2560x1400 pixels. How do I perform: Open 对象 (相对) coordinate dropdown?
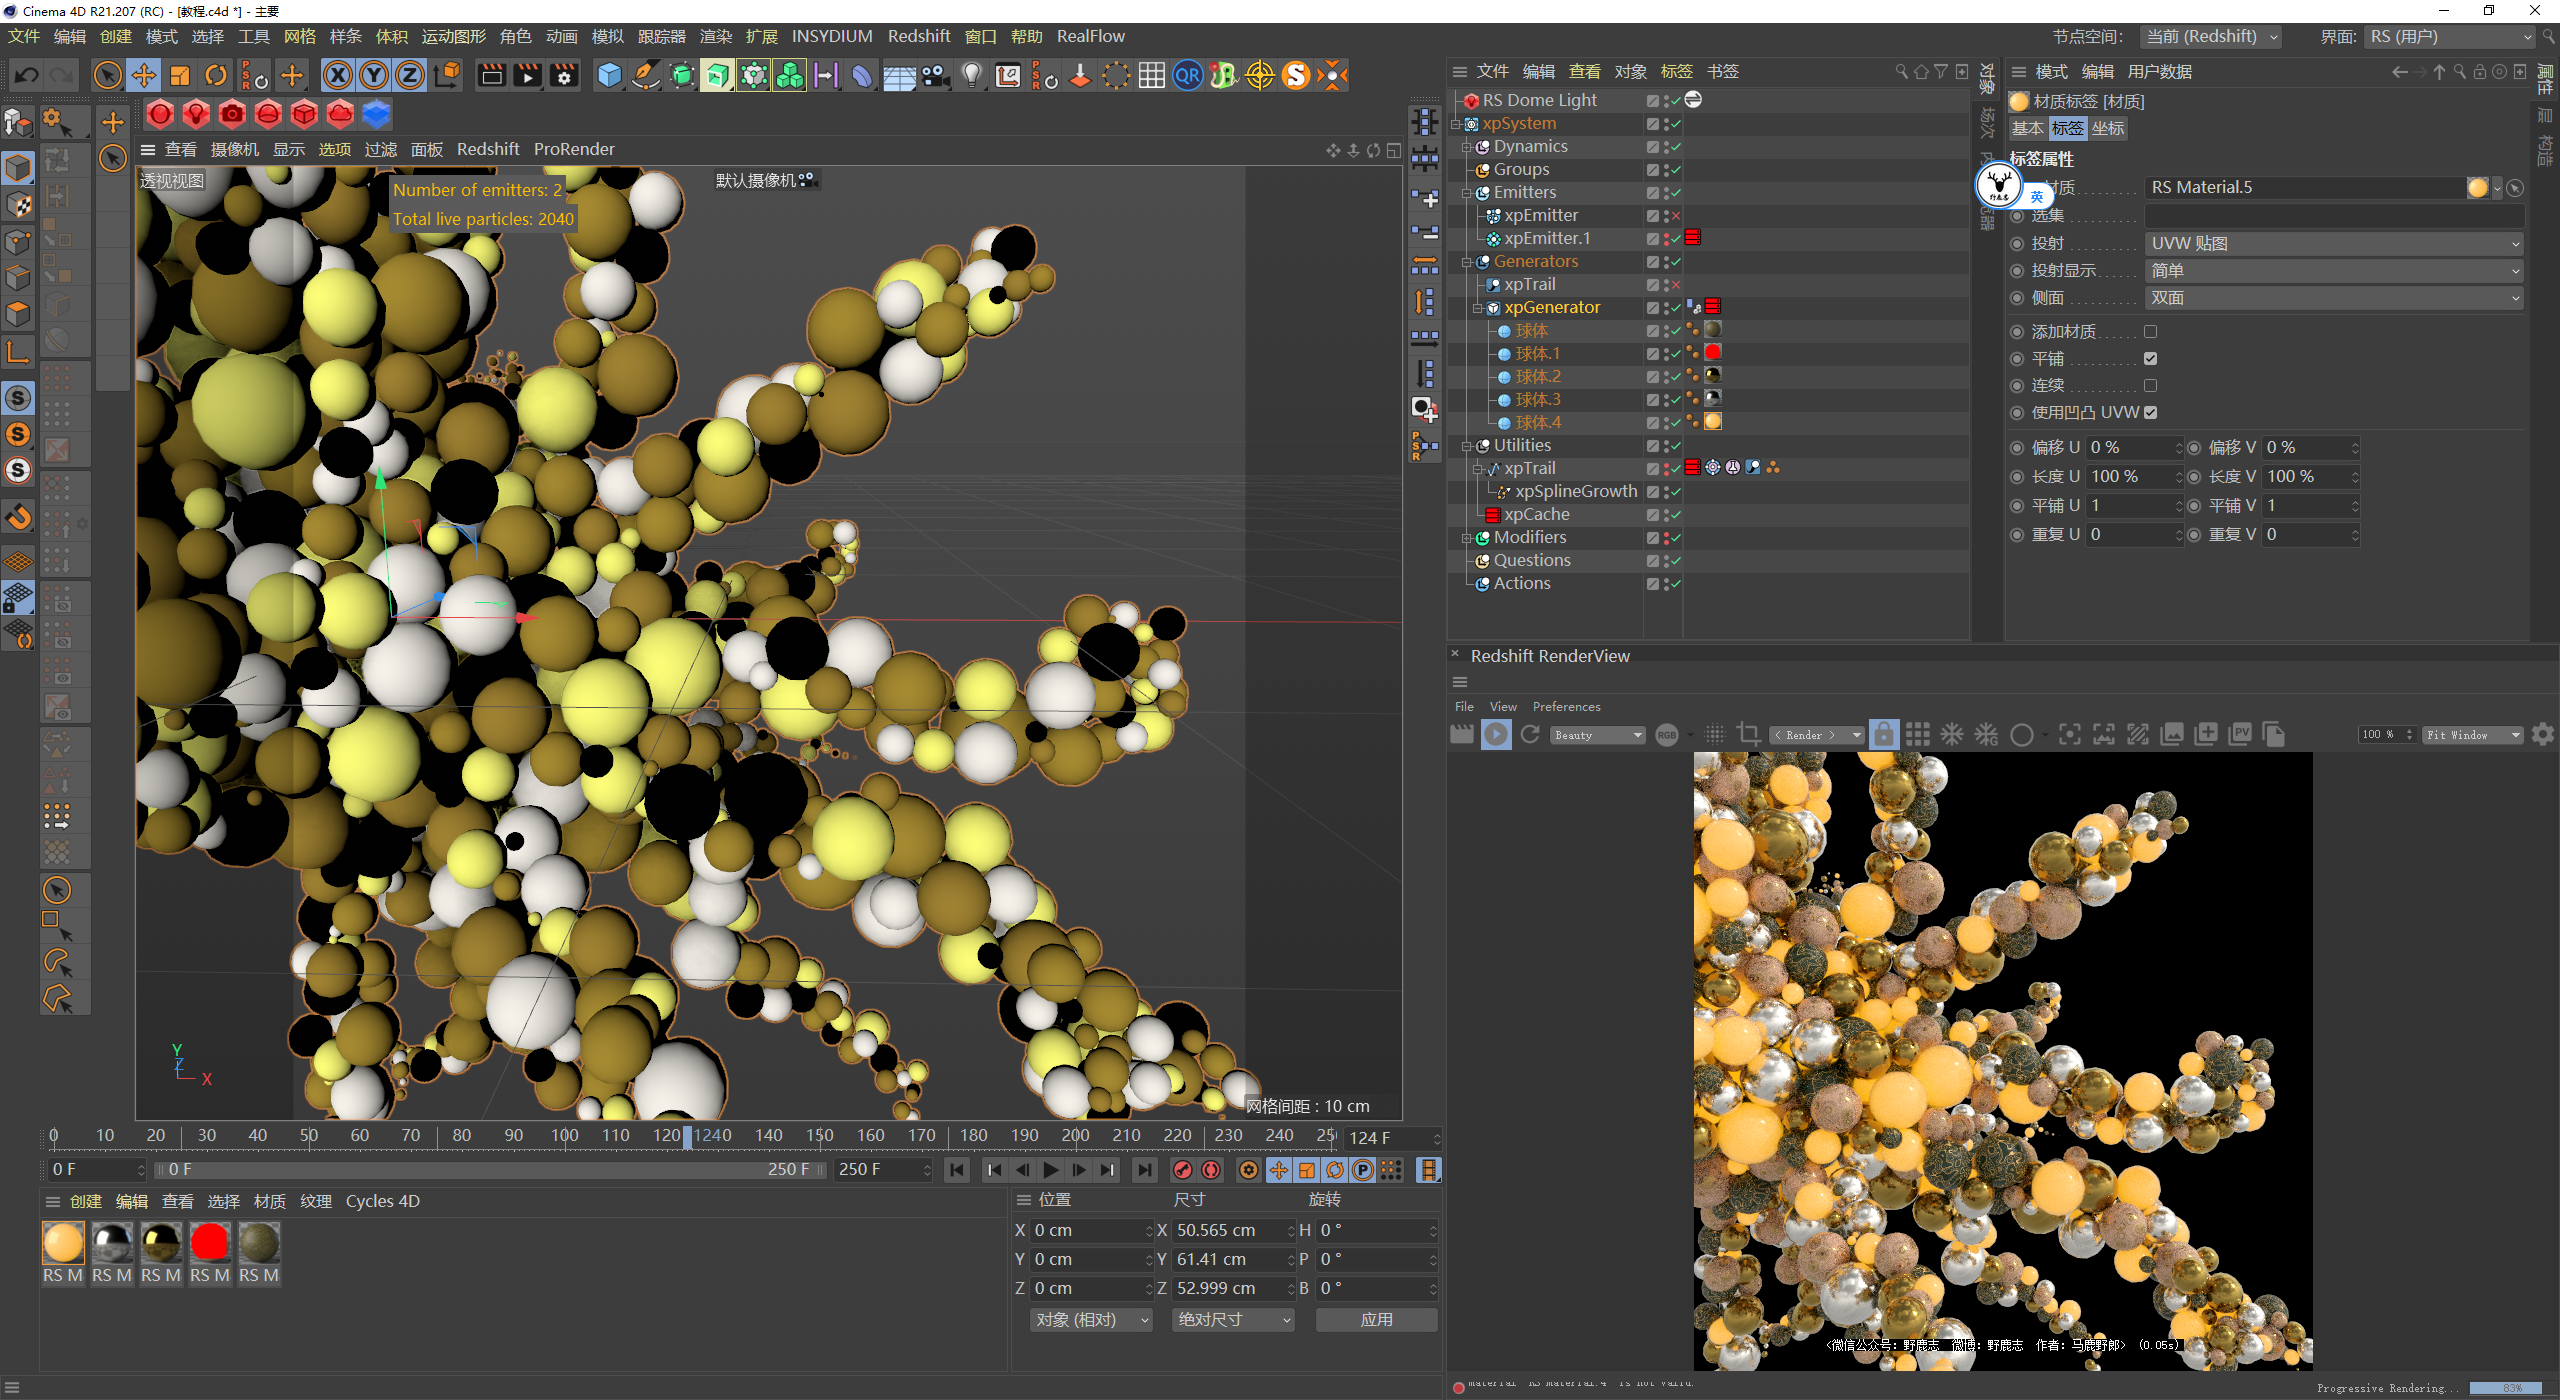[1091, 1320]
